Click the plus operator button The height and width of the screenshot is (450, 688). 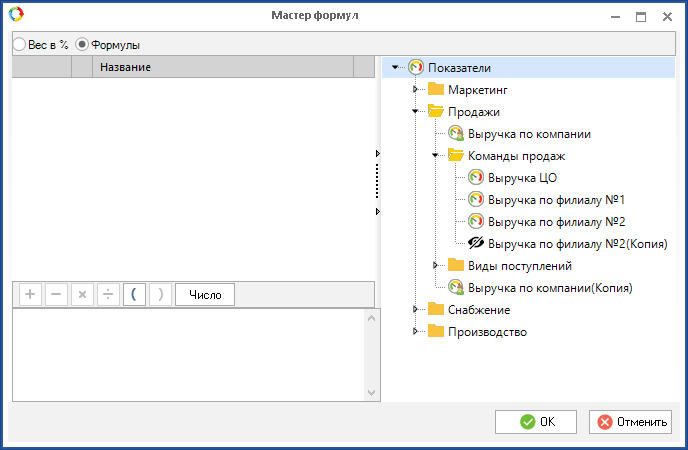click(x=30, y=295)
